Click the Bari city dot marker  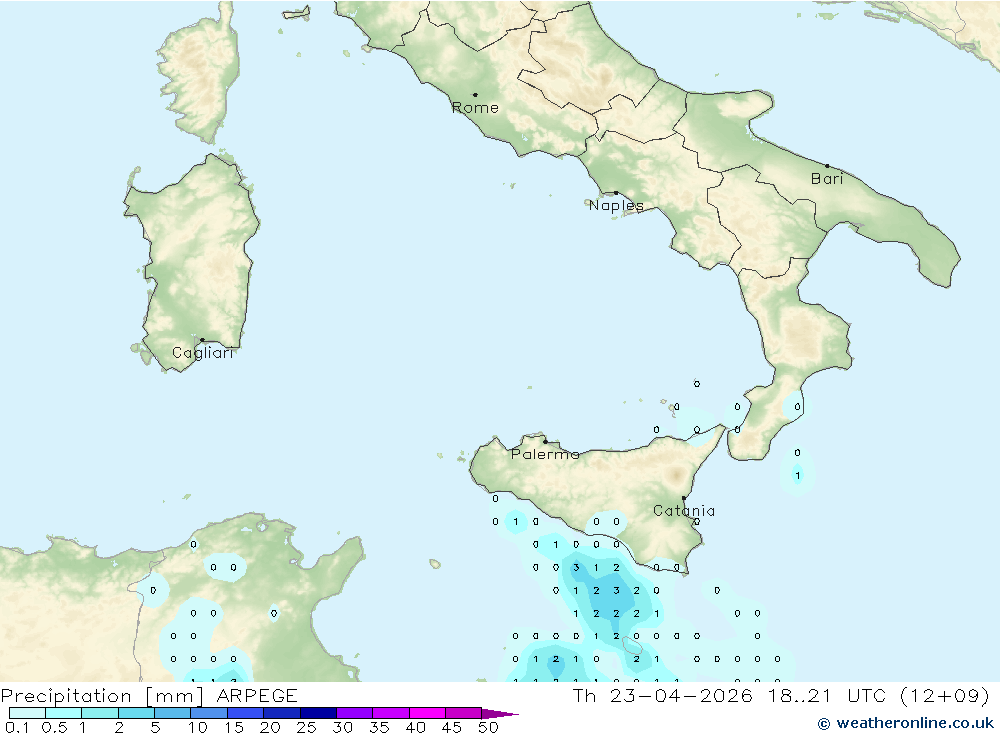(827, 166)
